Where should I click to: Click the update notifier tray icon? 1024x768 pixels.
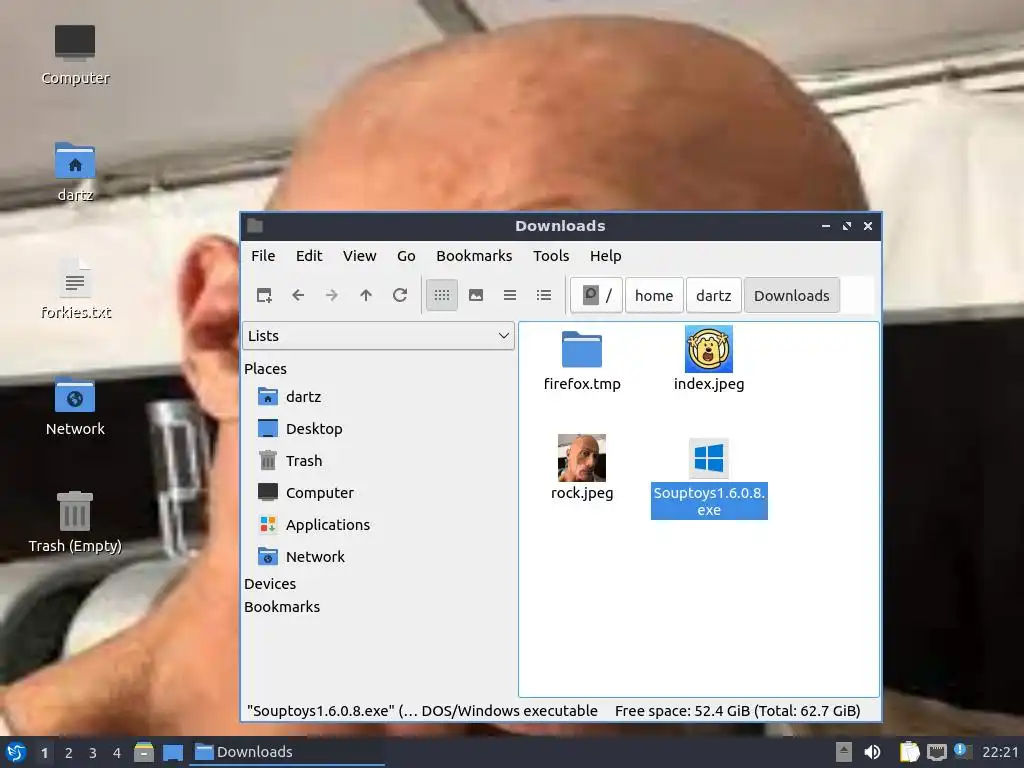tap(963, 751)
